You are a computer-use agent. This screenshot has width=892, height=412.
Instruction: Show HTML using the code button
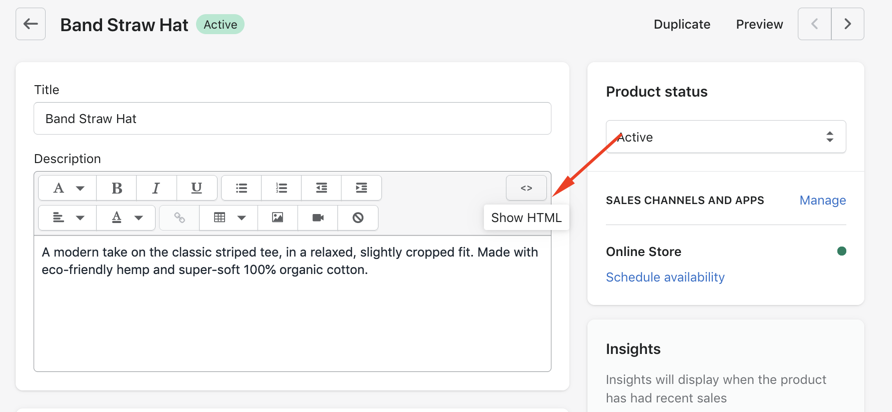(526, 188)
